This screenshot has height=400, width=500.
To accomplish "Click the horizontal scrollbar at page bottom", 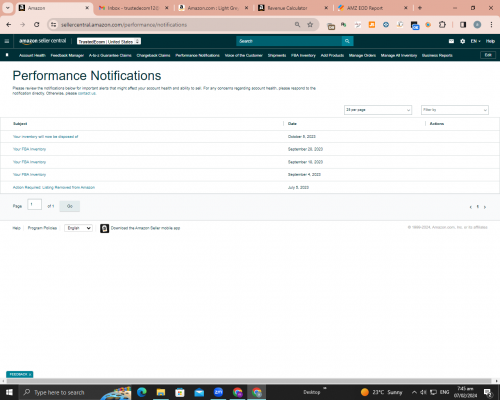I will 249,381.
